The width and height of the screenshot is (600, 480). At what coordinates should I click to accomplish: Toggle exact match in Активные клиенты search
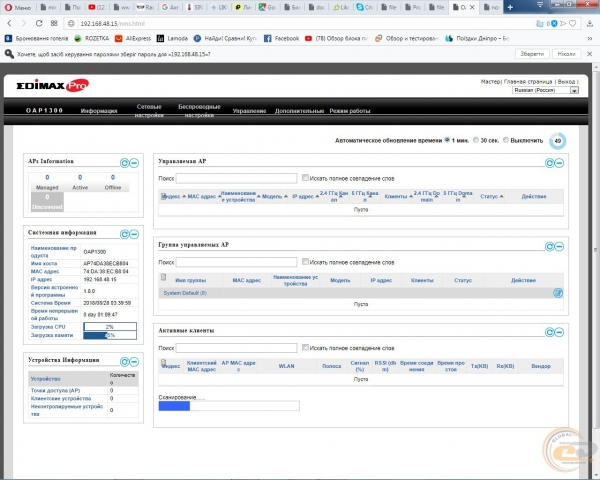click(305, 347)
